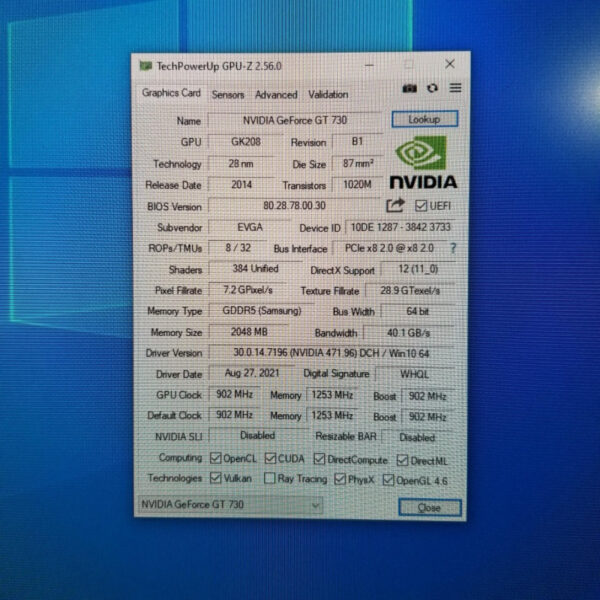This screenshot has width=600, height=600.
Task: Click the BIOS Version field 80.28.78.00.30
Action: pyautogui.click(x=295, y=206)
